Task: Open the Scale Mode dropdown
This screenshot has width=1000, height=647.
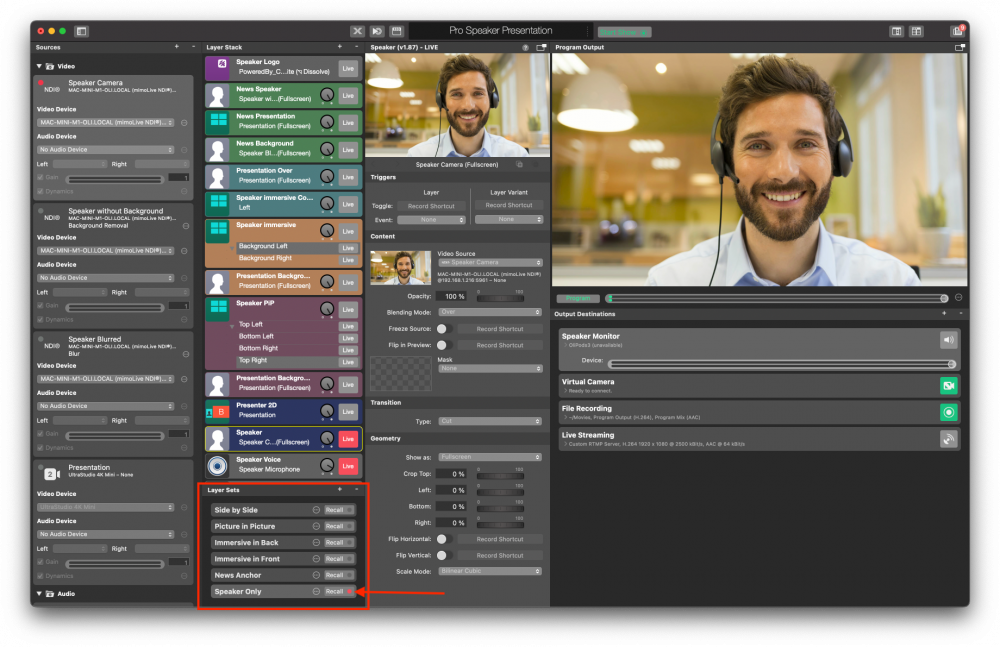Action: tap(490, 571)
